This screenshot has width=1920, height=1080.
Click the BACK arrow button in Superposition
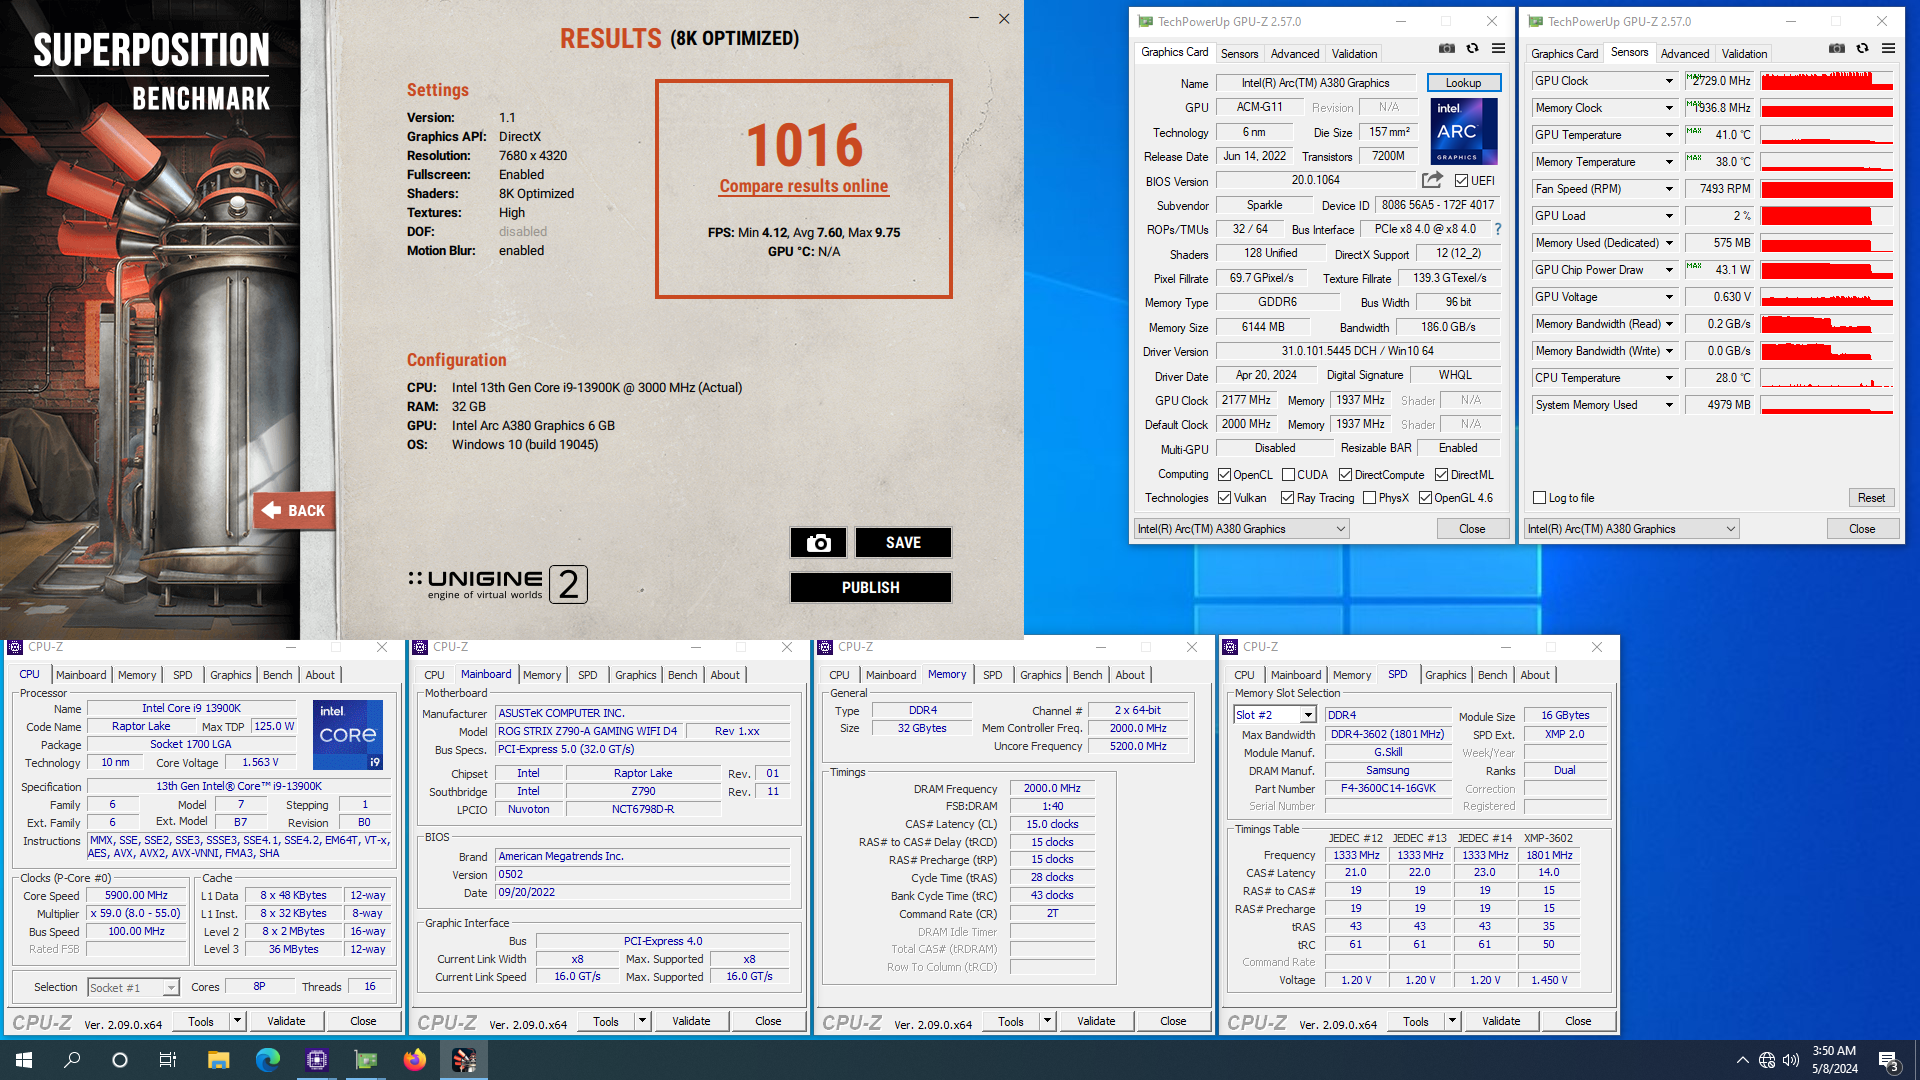294,510
